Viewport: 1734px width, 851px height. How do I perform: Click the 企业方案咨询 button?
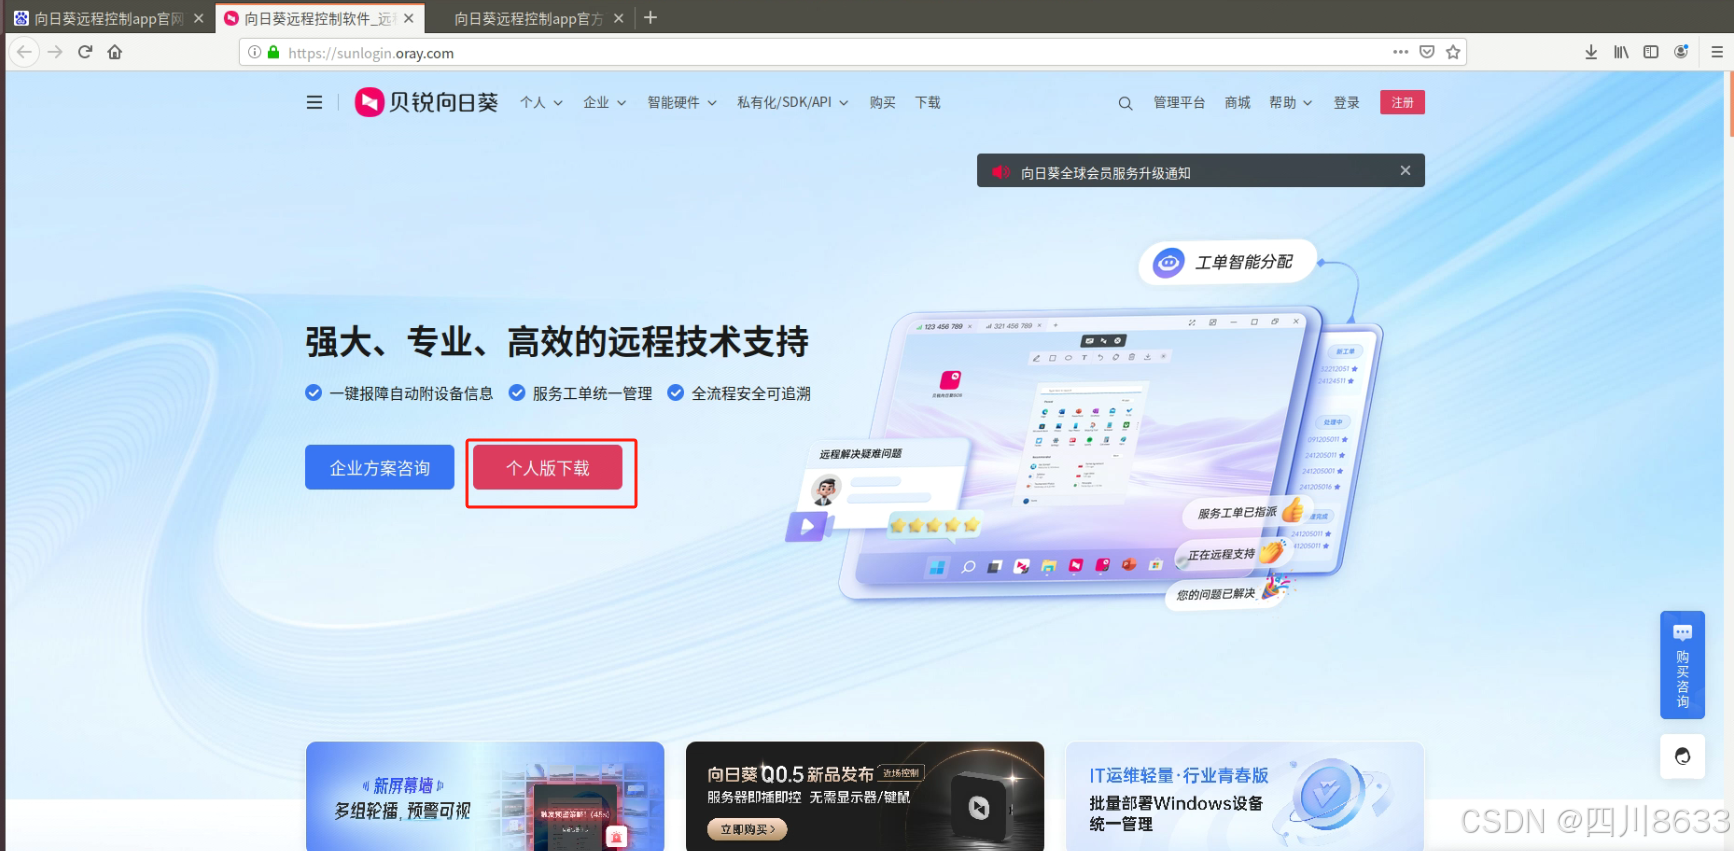380,467
